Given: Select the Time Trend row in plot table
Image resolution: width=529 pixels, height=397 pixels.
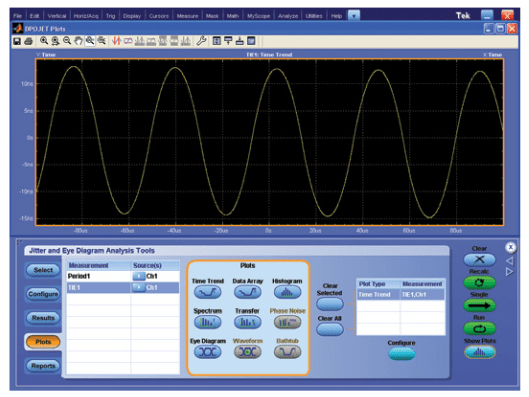Looking at the screenshot, I should click(x=401, y=294).
